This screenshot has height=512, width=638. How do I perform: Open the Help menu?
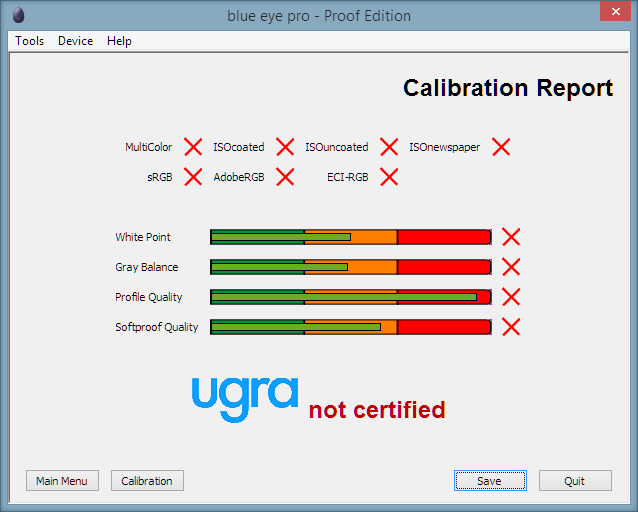click(x=119, y=41)
